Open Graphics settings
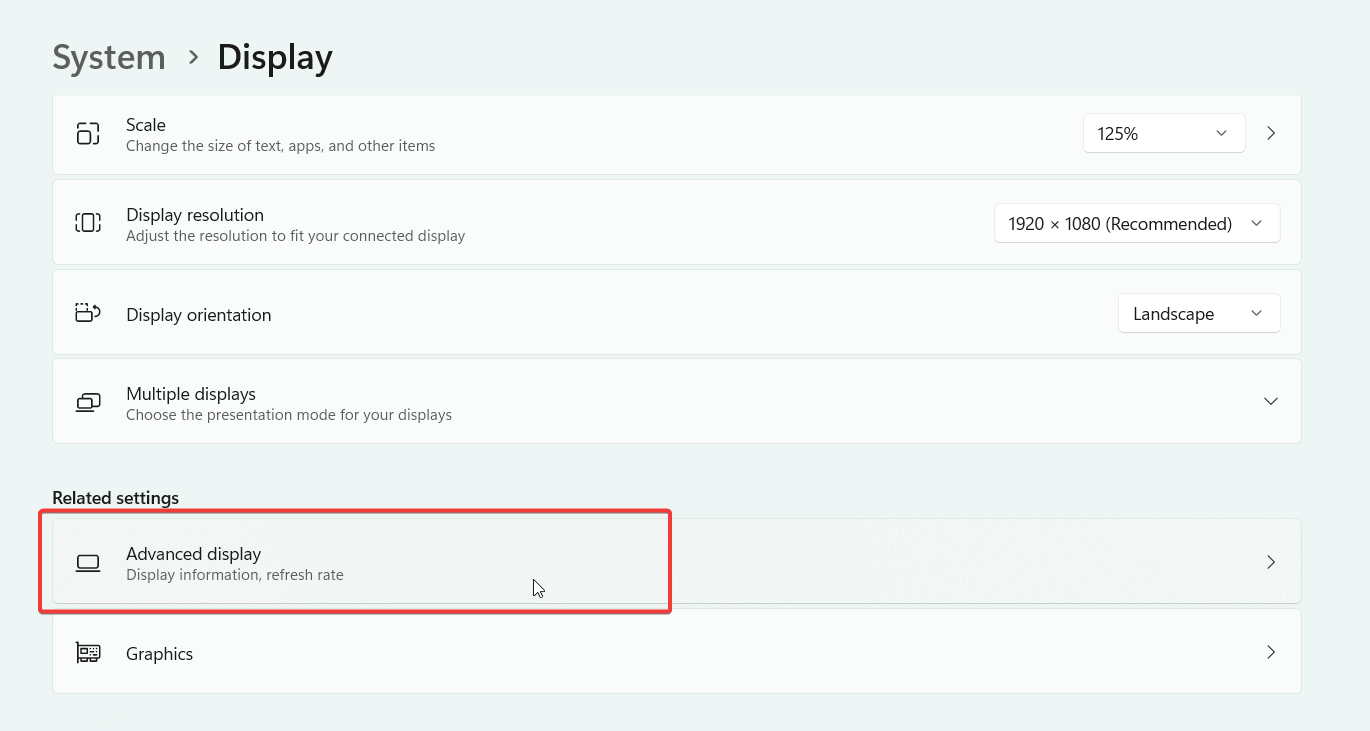 [x=677, y=652]
